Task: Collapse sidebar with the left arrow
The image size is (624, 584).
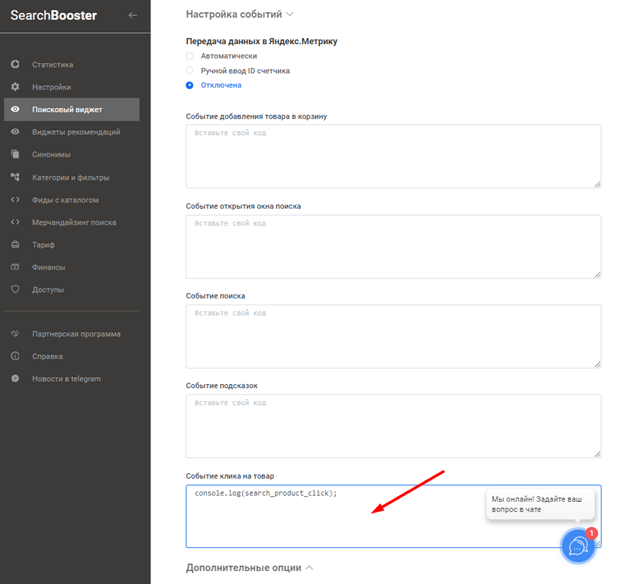Action: (x=132, y=15)
